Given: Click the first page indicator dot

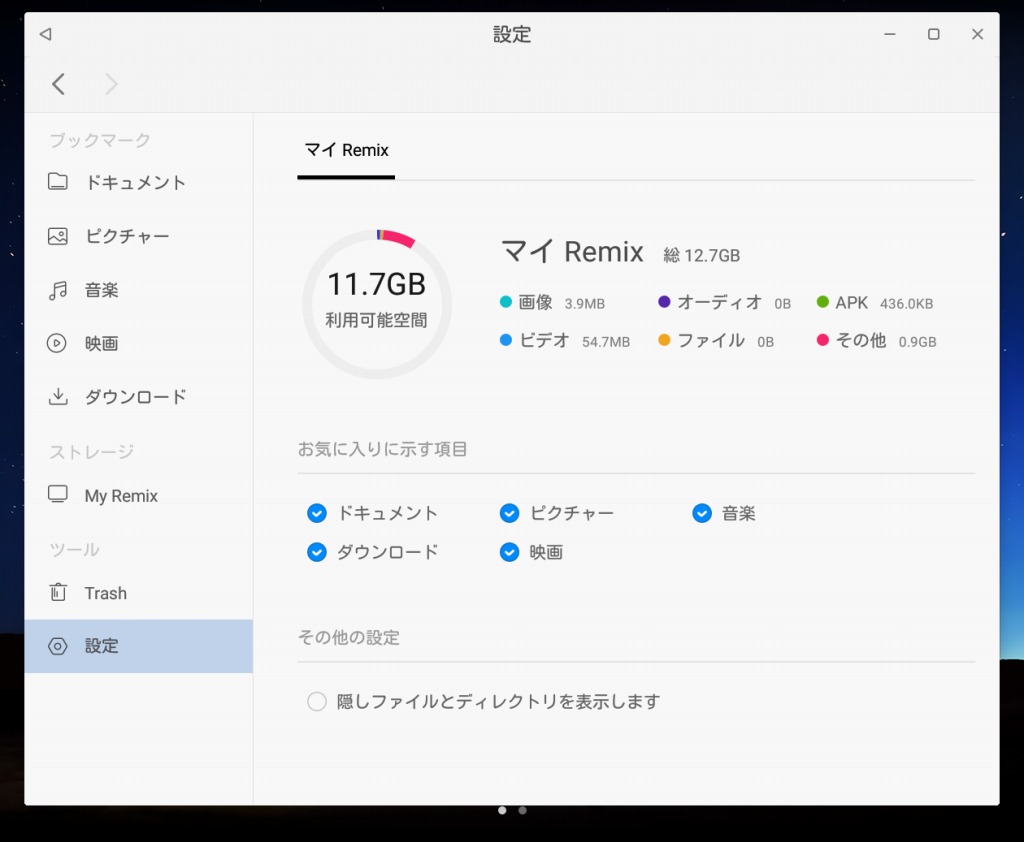Looking at the screenshot, I should pos(502,811).
